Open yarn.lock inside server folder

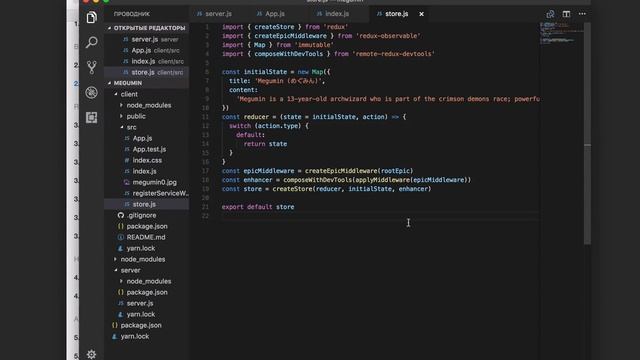(x=147, y=315)
